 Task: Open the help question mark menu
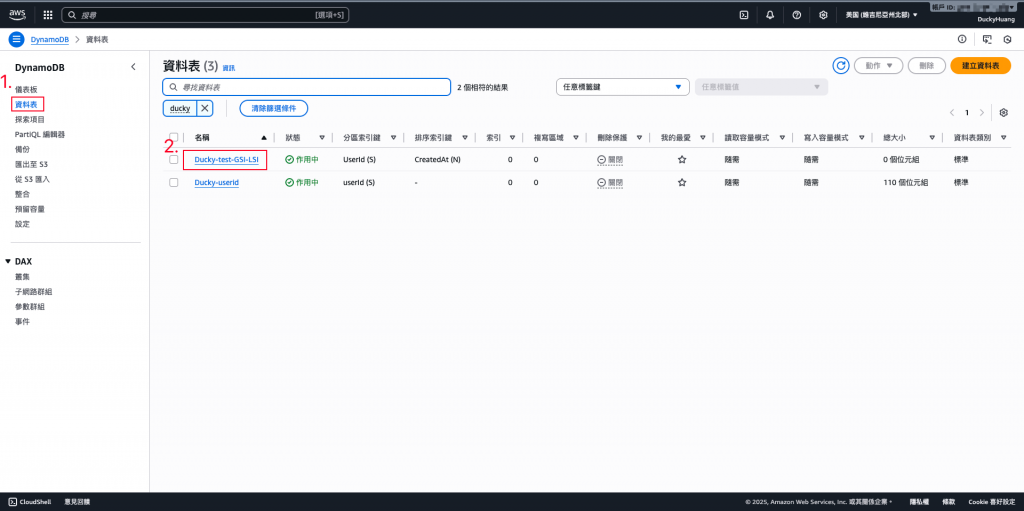click(x=797, y=14)
